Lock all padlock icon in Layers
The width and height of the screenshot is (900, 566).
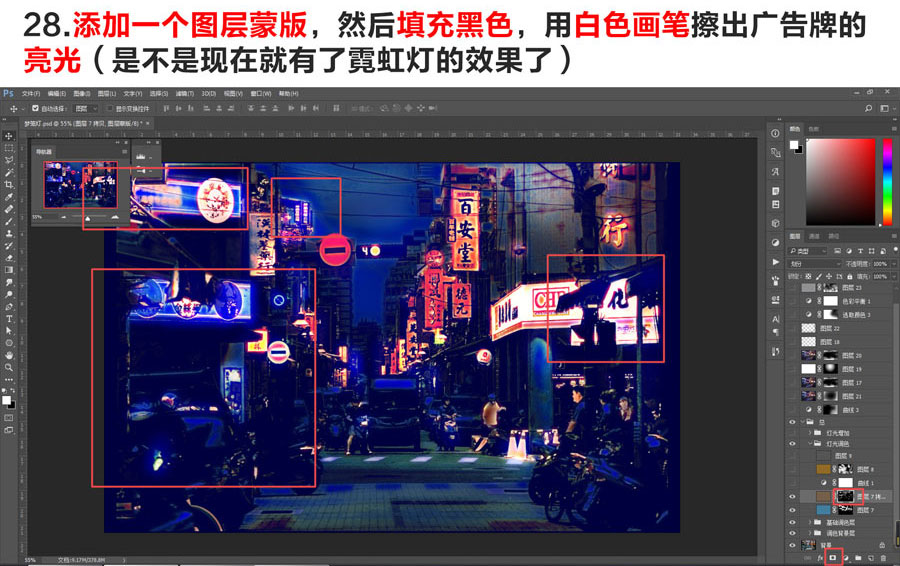tap(850, 276)
